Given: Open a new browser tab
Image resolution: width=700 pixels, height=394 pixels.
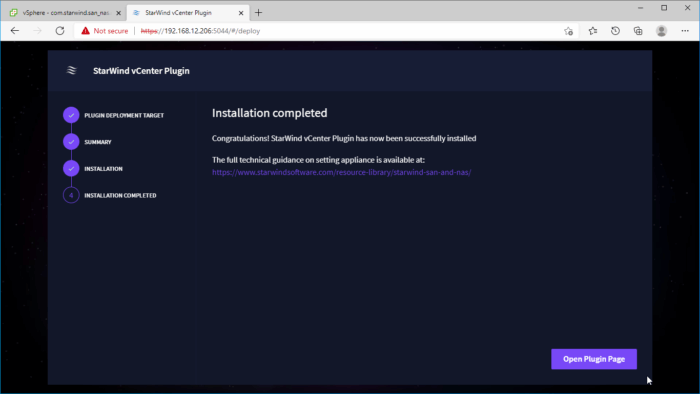Looking at the screenshot, I should point(258,12).
